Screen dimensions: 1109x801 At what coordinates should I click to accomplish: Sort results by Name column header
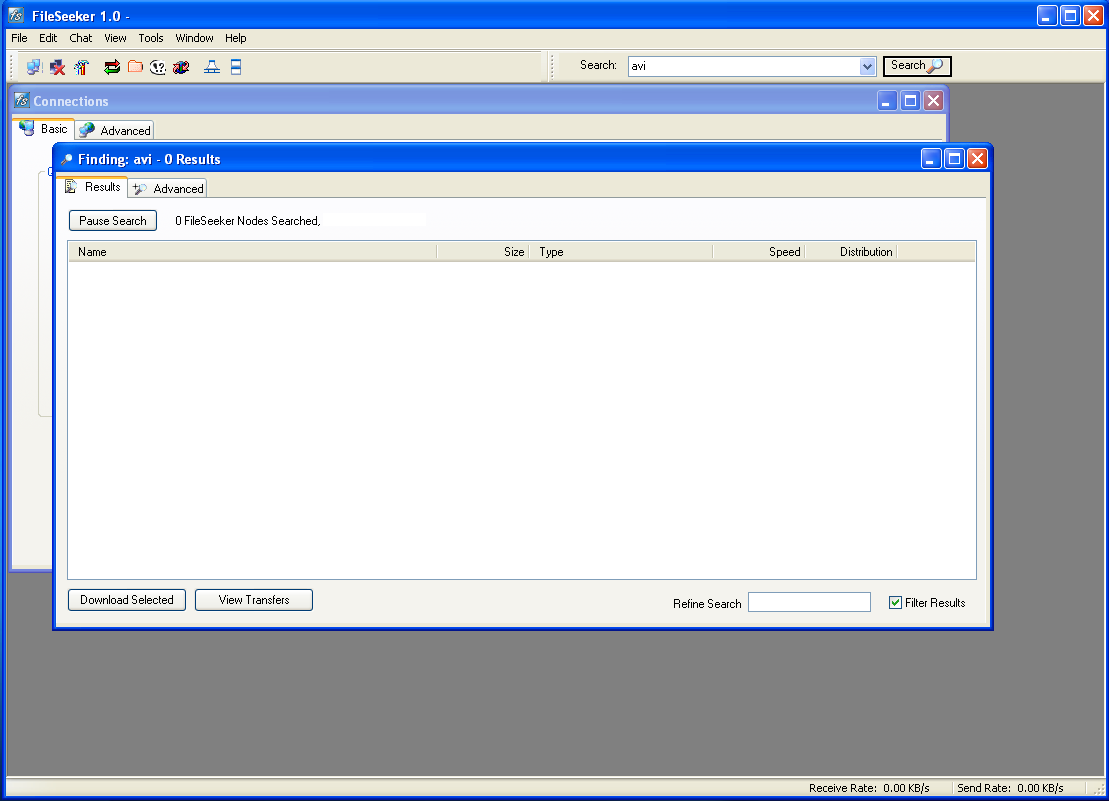252,252
